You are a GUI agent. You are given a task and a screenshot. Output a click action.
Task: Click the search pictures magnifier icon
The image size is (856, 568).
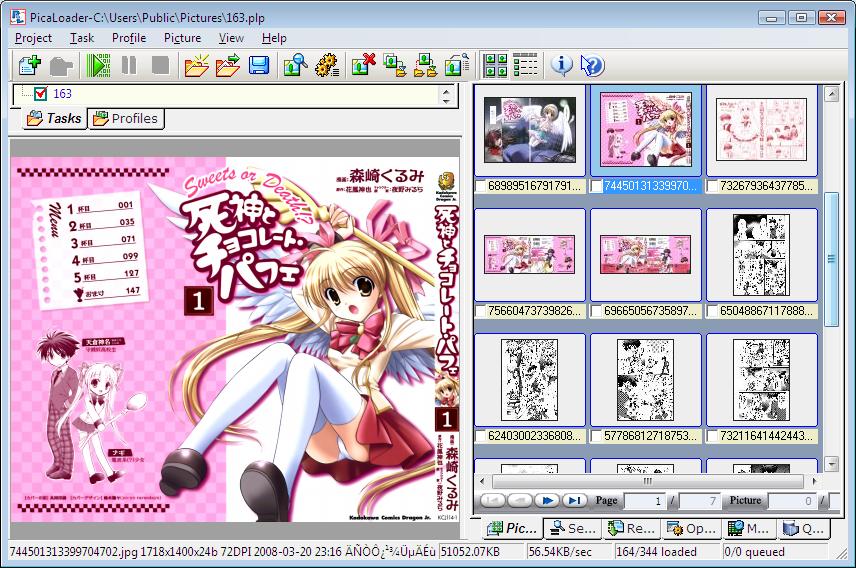[295, 66]
